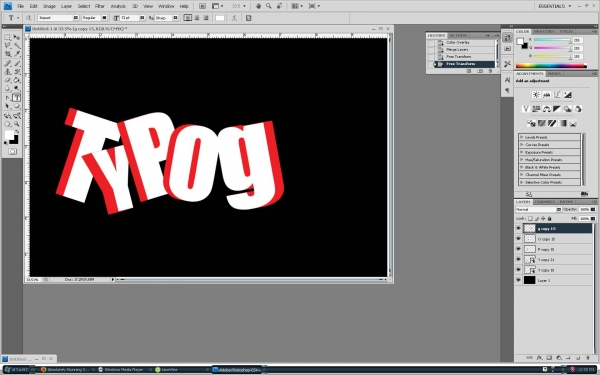
Task: Add a Vibrance adjustment
Action: (526, 109)
